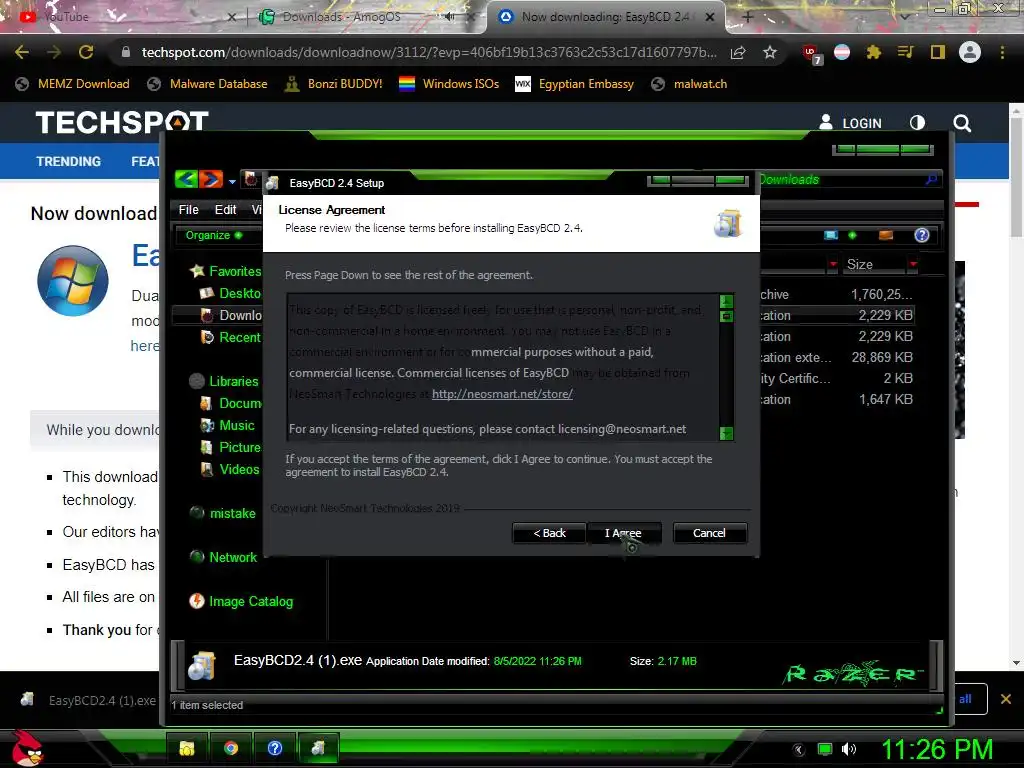Open malwat.ch bookmark
The width and height of the screenshot is (1024, 768).
(x=690, y=84)
